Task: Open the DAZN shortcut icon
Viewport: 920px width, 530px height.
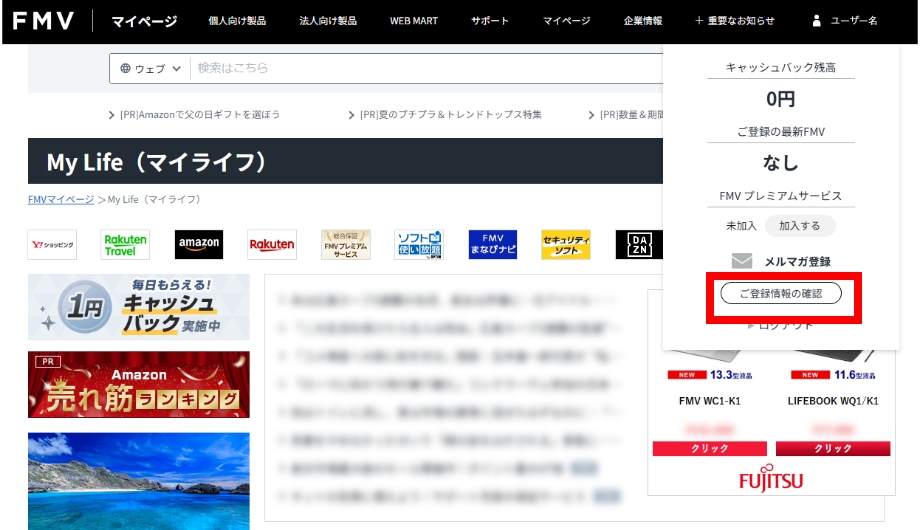Action: (639, 245)
